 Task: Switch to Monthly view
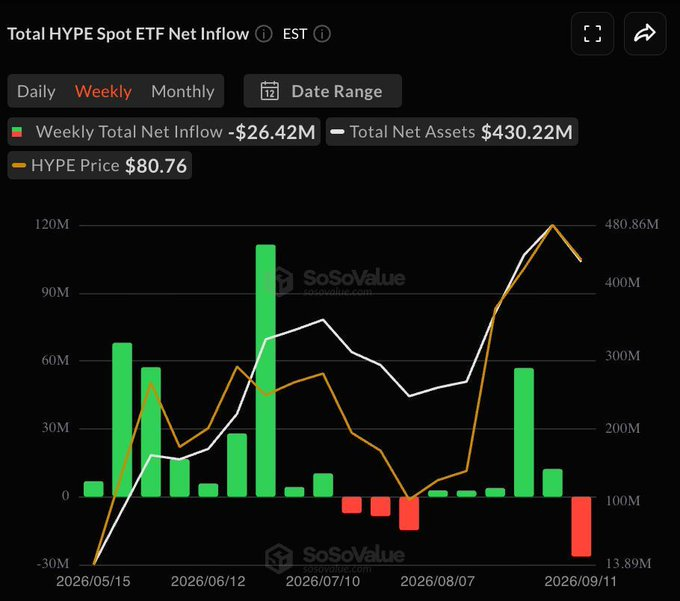183,91
